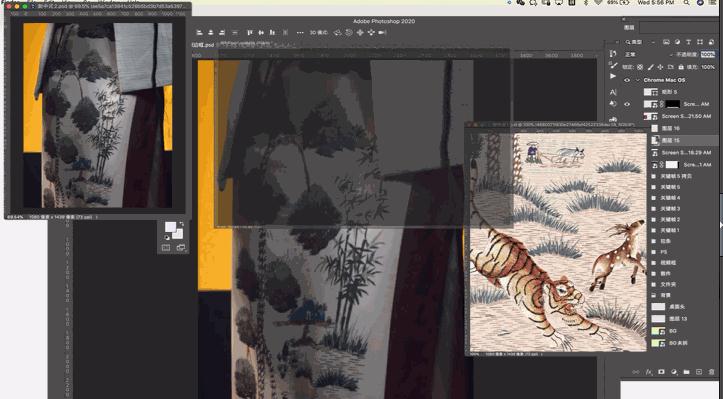
Task: Click the lock image pixels brush icon
Action: tap(650, 67)
